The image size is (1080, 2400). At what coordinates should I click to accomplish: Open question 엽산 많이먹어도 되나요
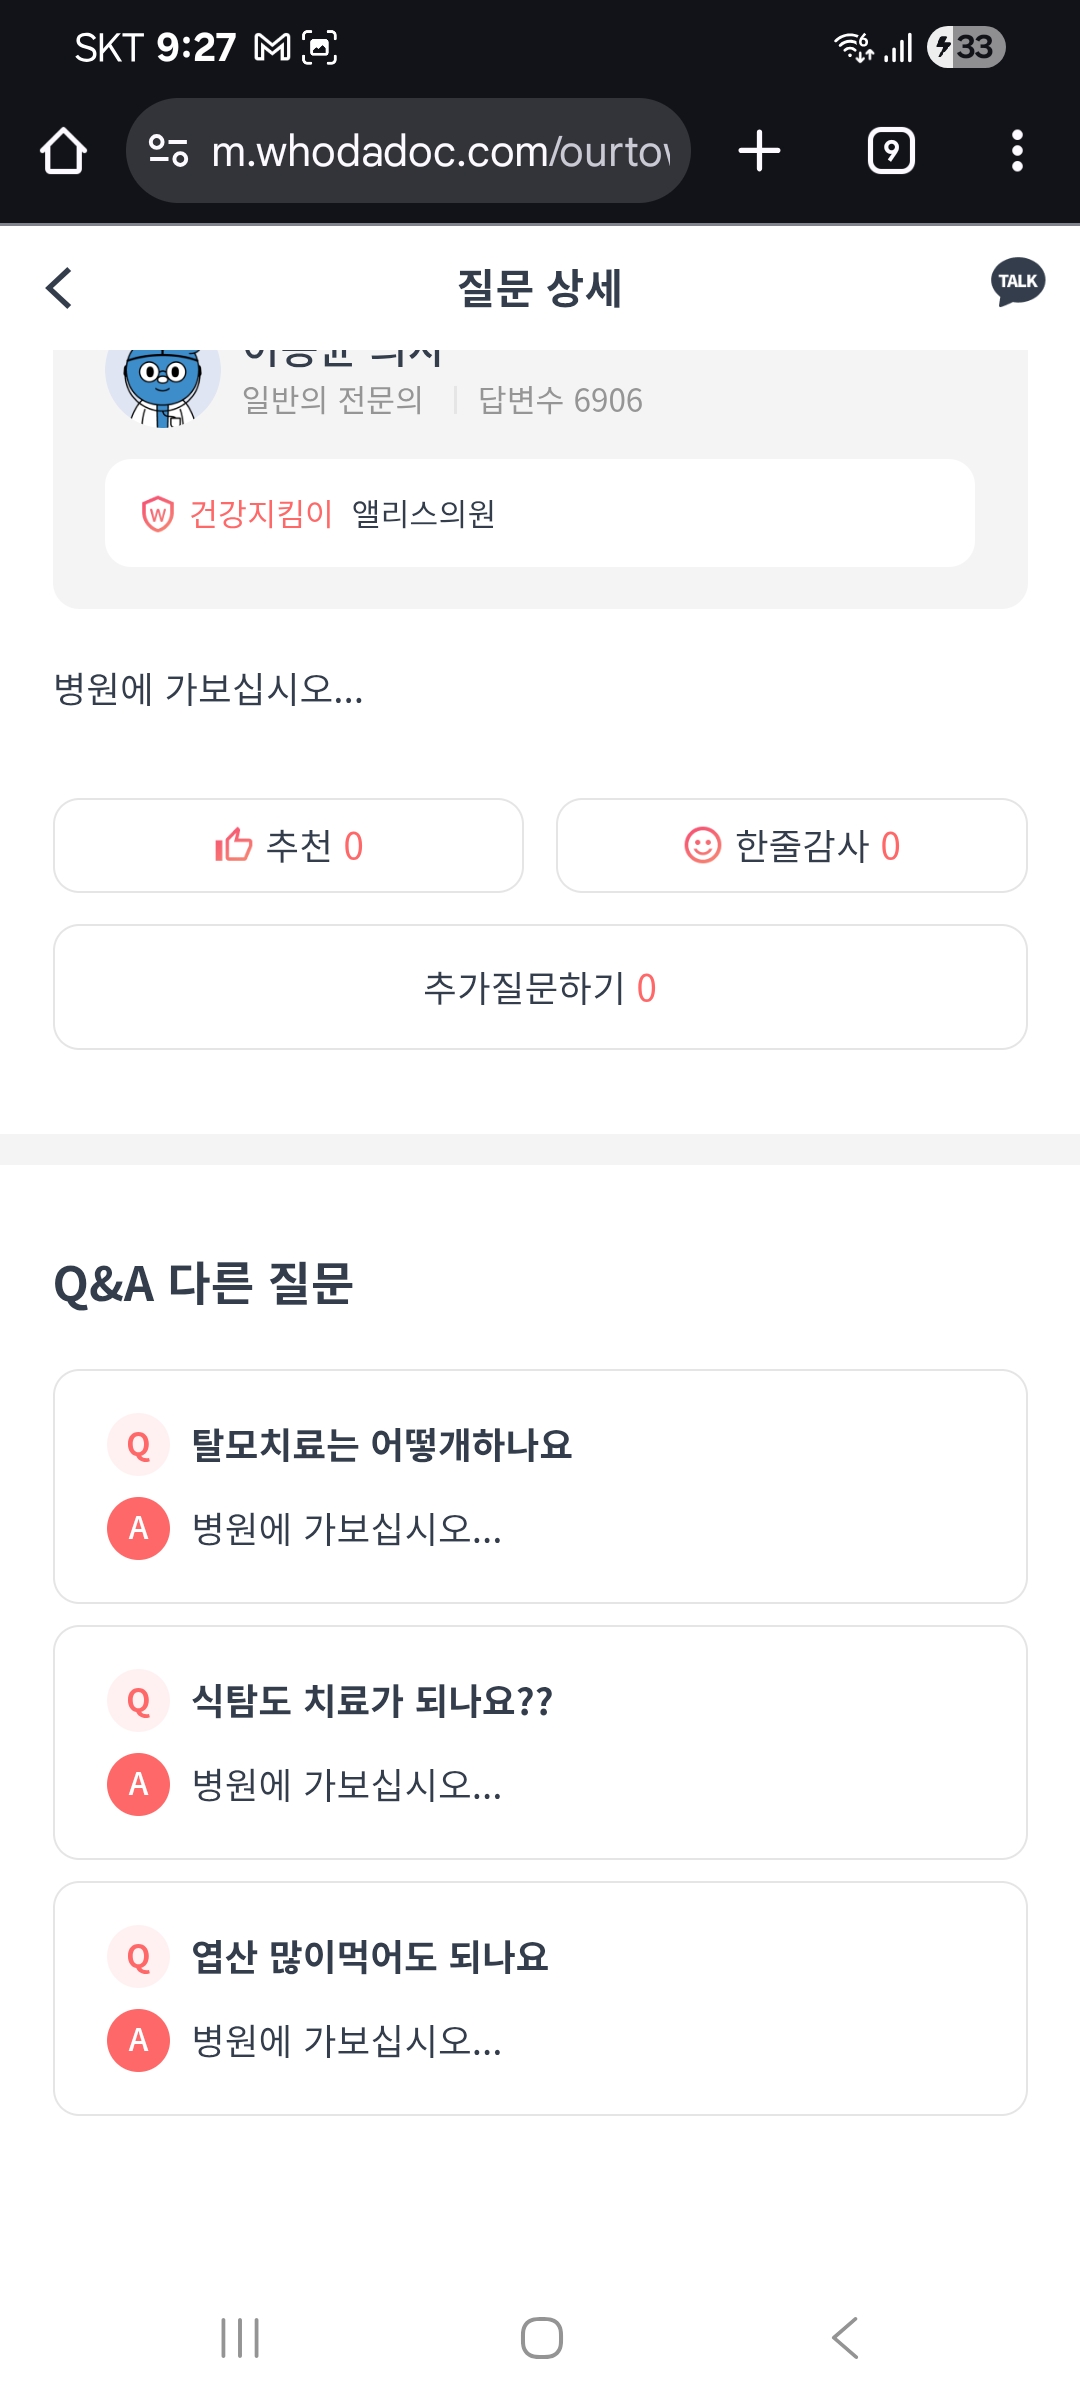click(x=370, y=1957)
